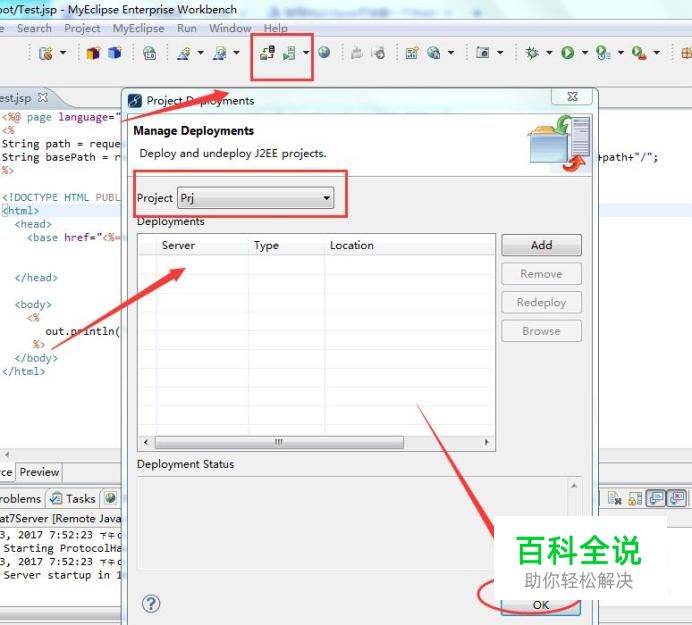Open the Run/Stop Servers toolbar icon
This screenshot has width=692, height=625.
[x=289, y=53]
